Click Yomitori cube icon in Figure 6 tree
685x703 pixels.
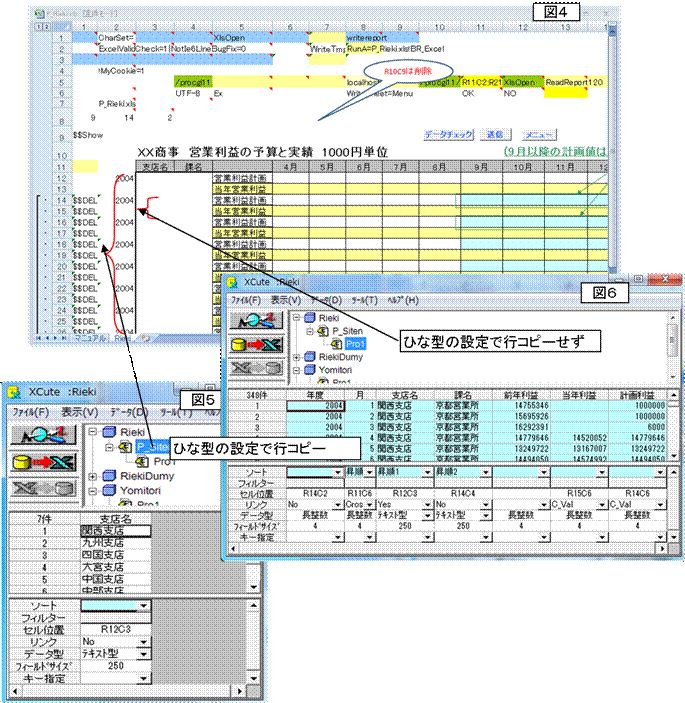[310, 370]
